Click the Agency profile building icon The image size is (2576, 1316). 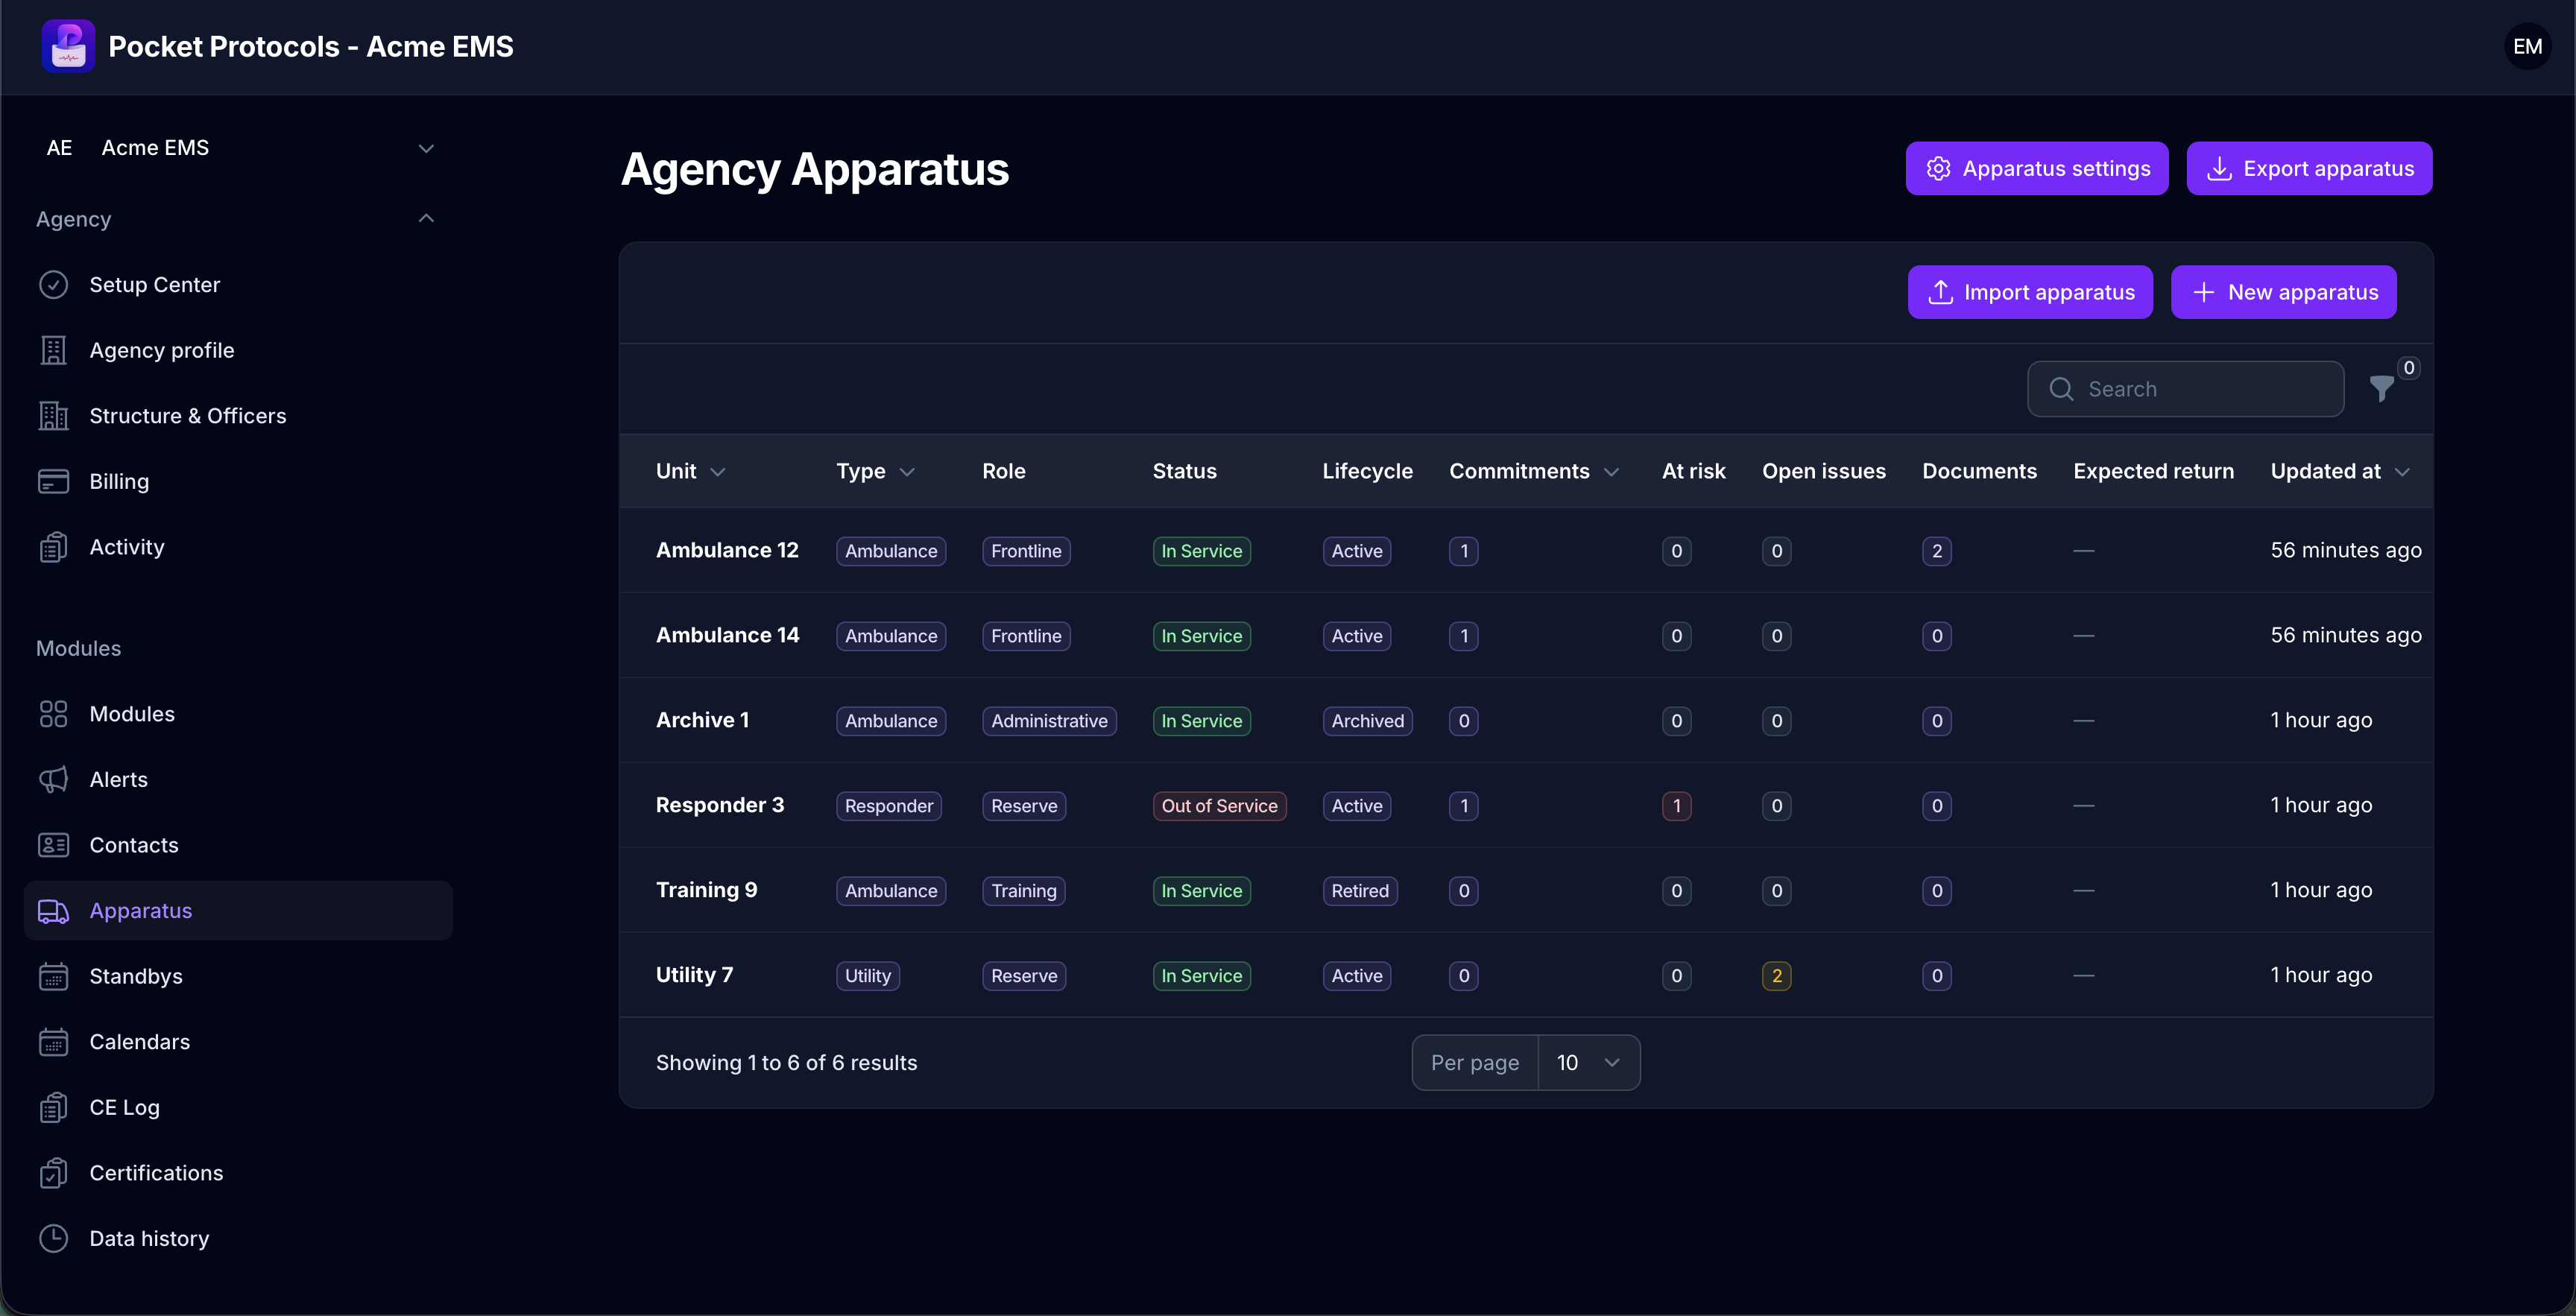point(53,350)
